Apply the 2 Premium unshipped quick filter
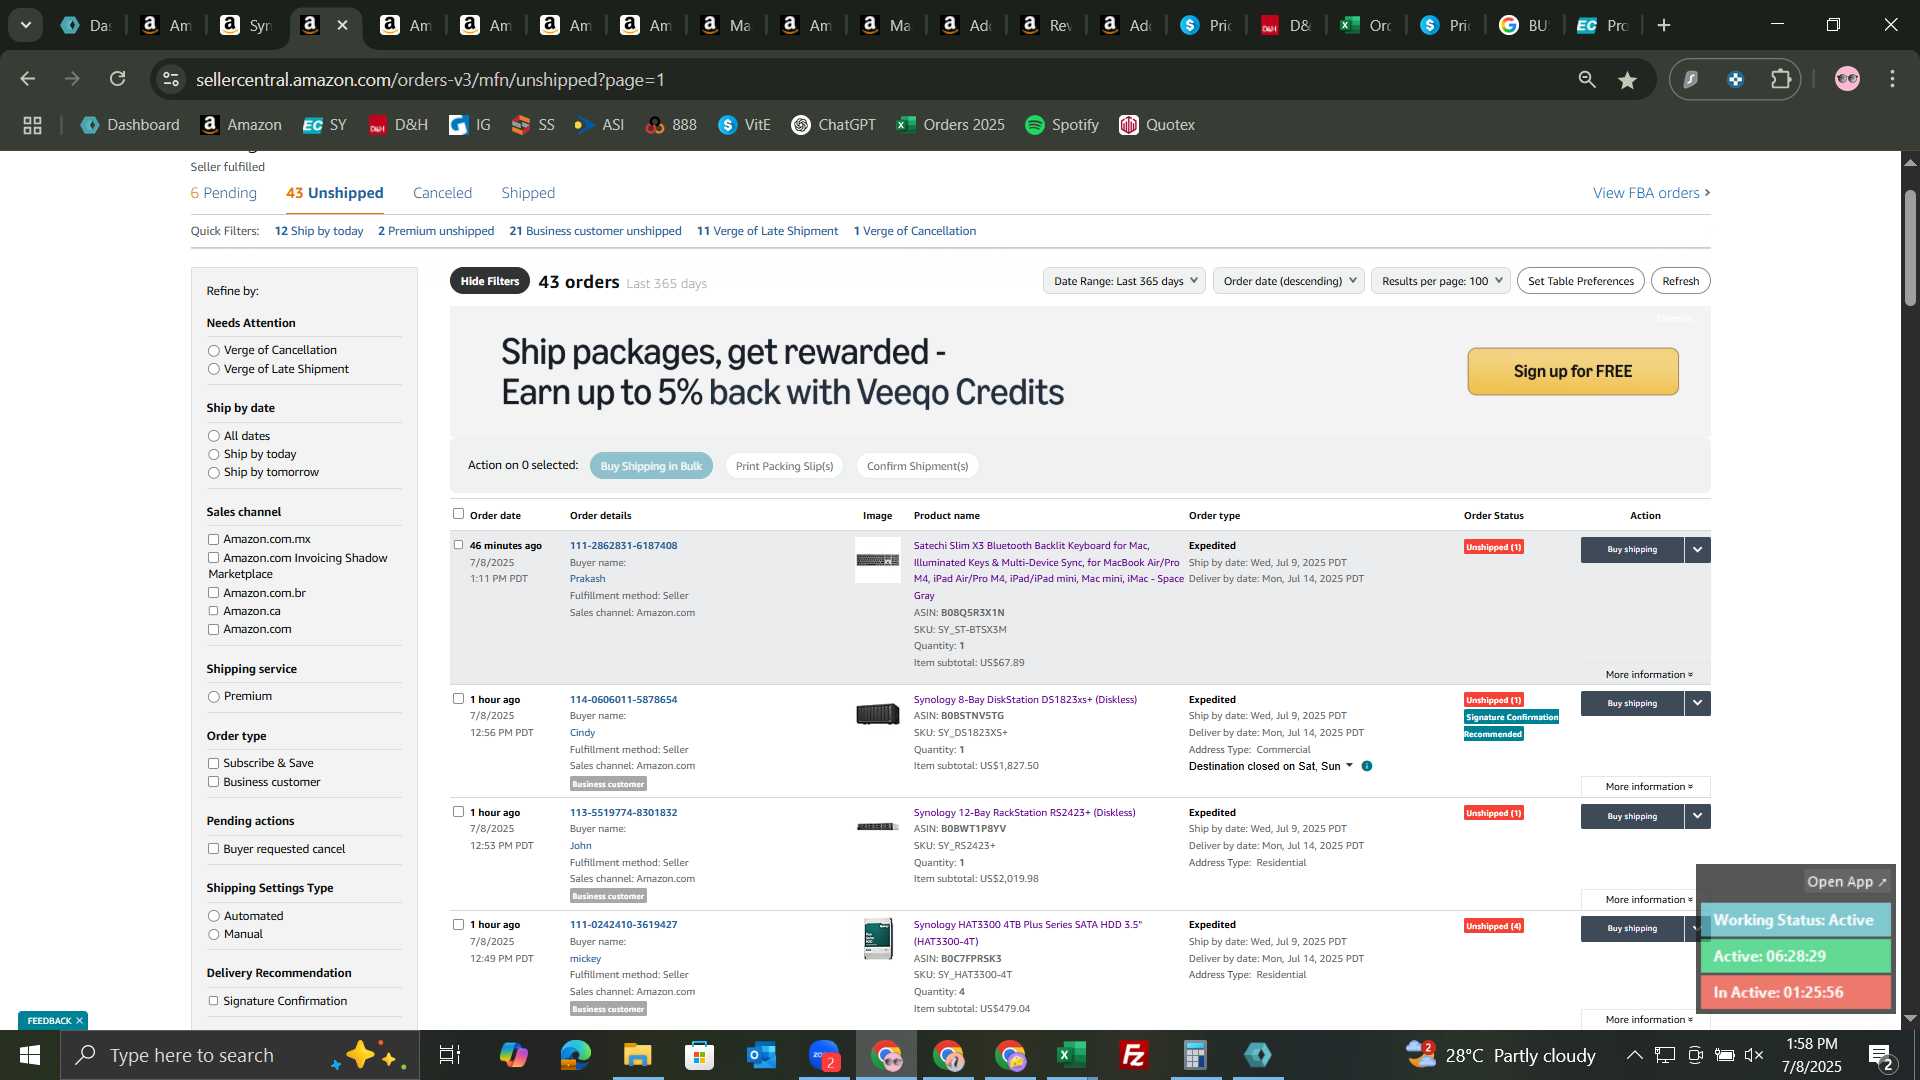 click(436, 231)
